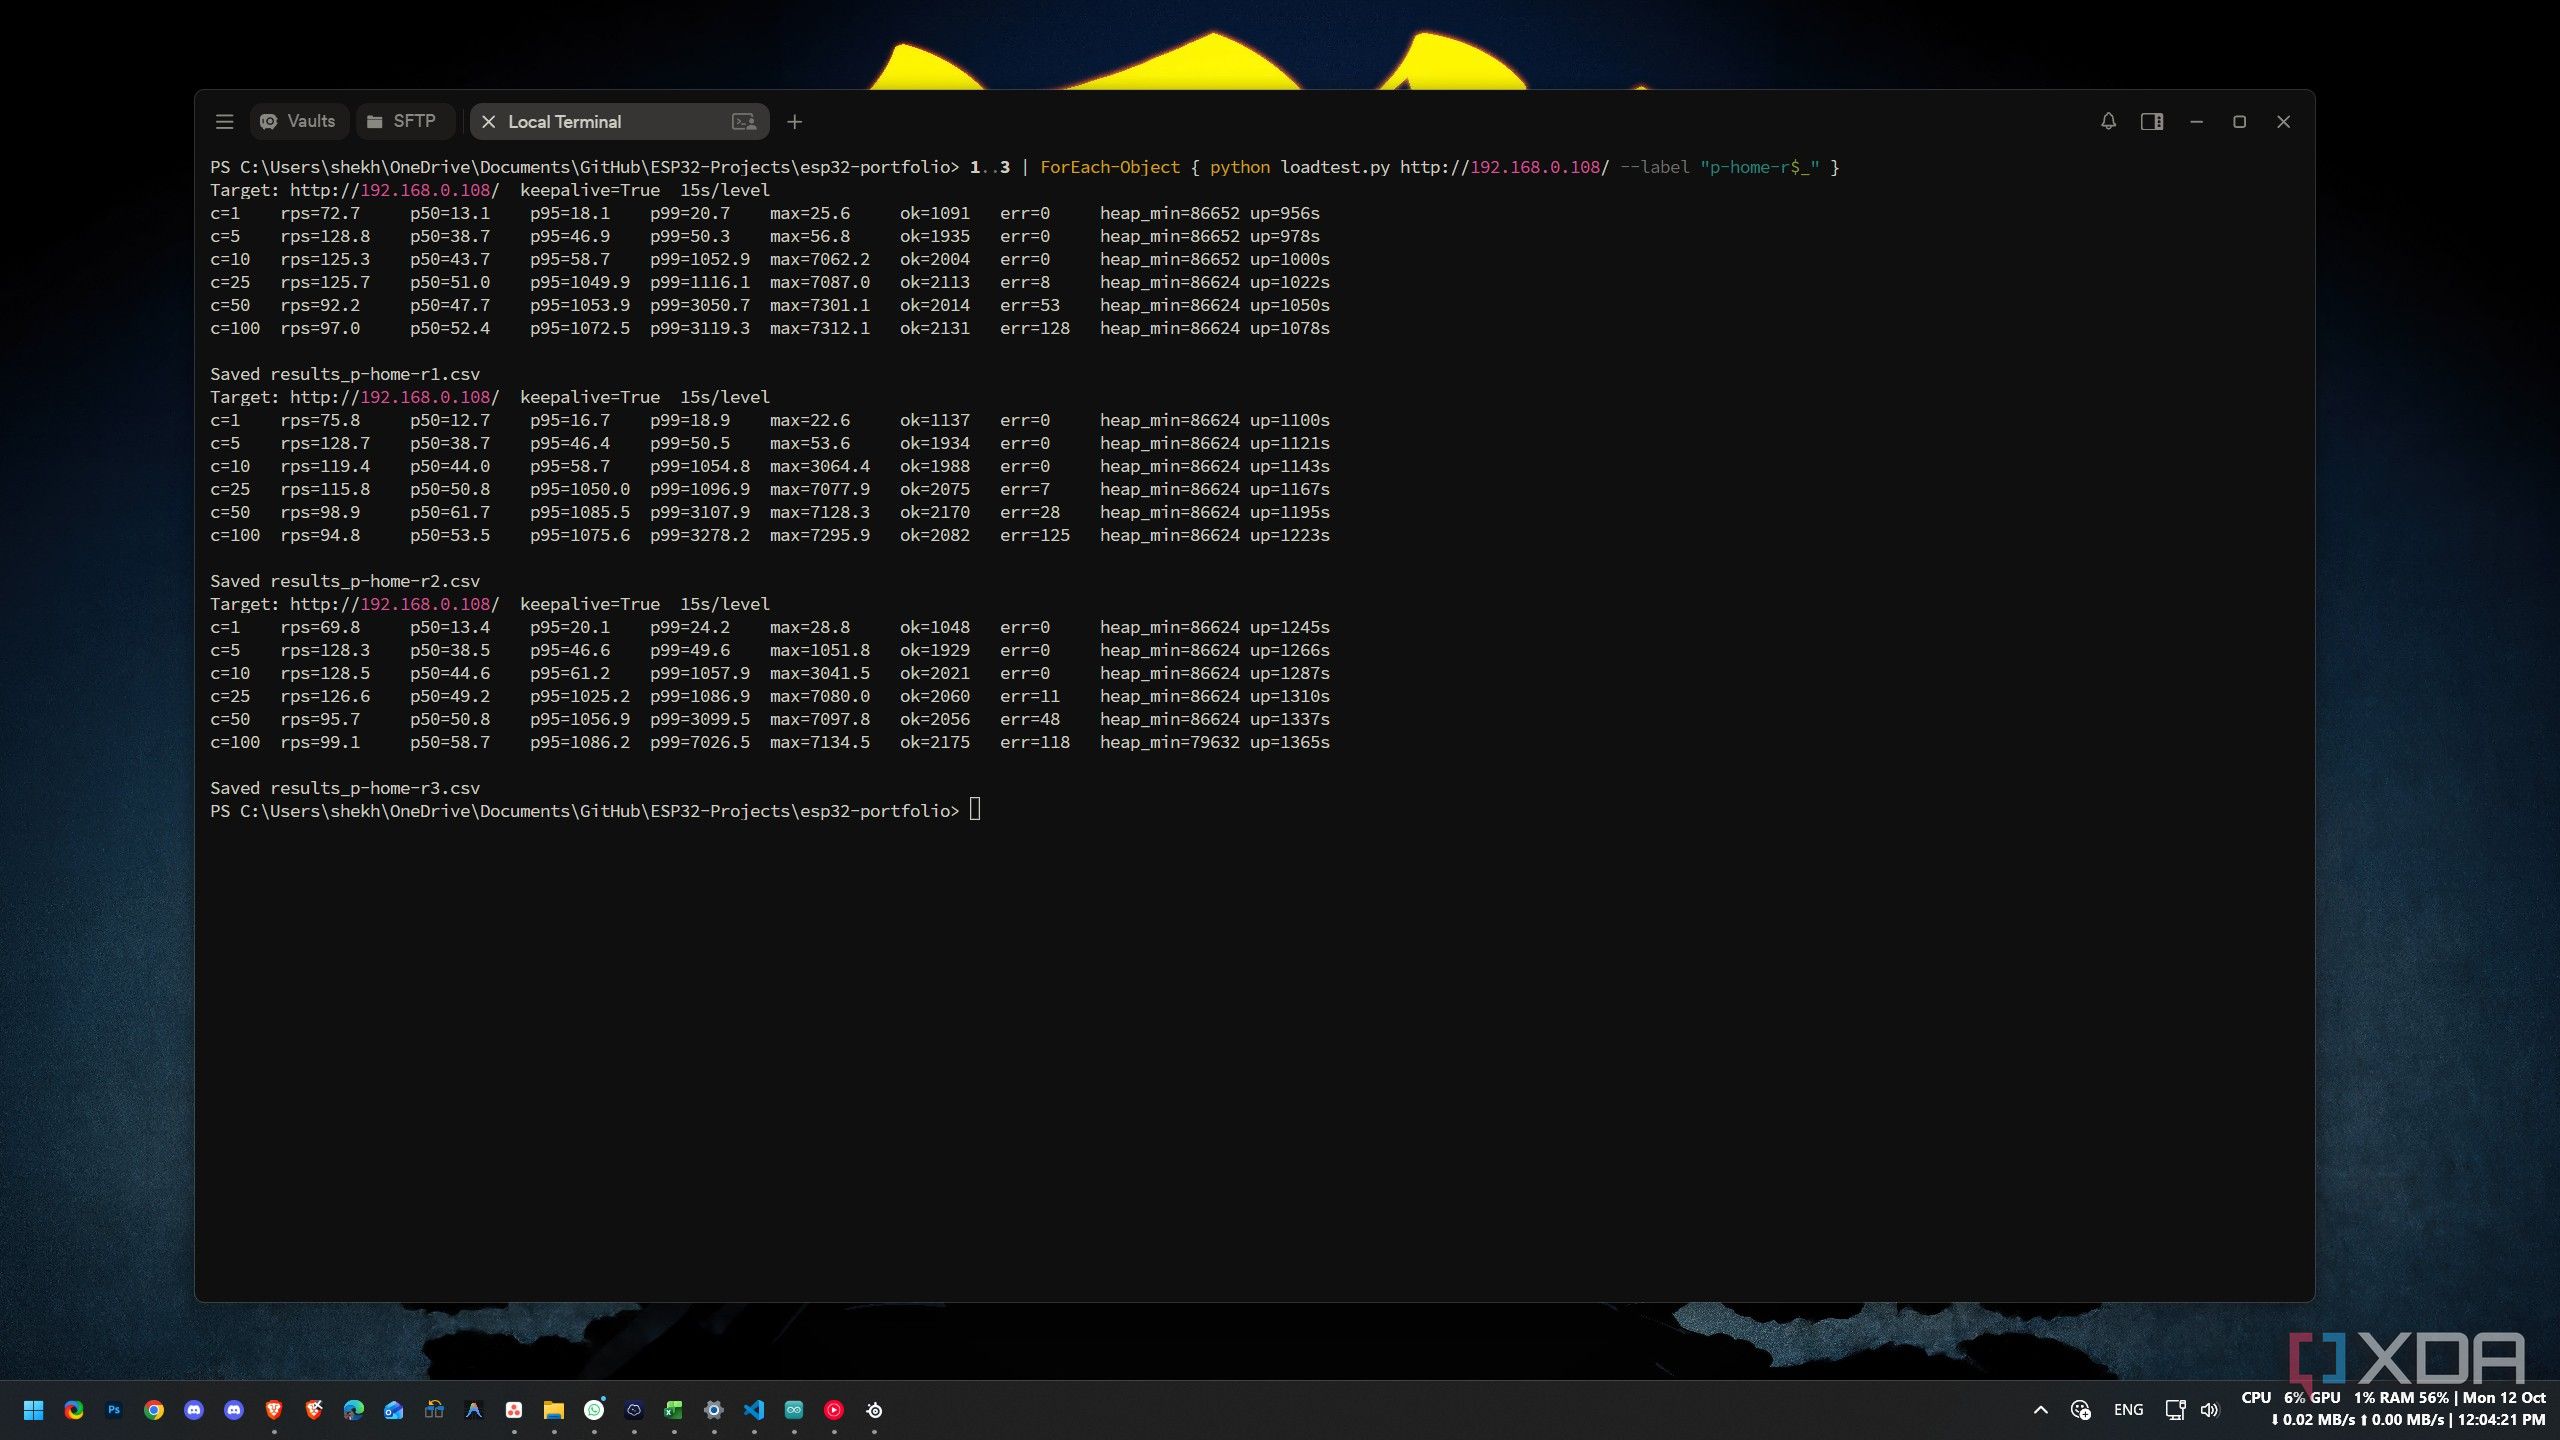
Task: Open the volume control speaker icon
Action: [2210, 1410]
